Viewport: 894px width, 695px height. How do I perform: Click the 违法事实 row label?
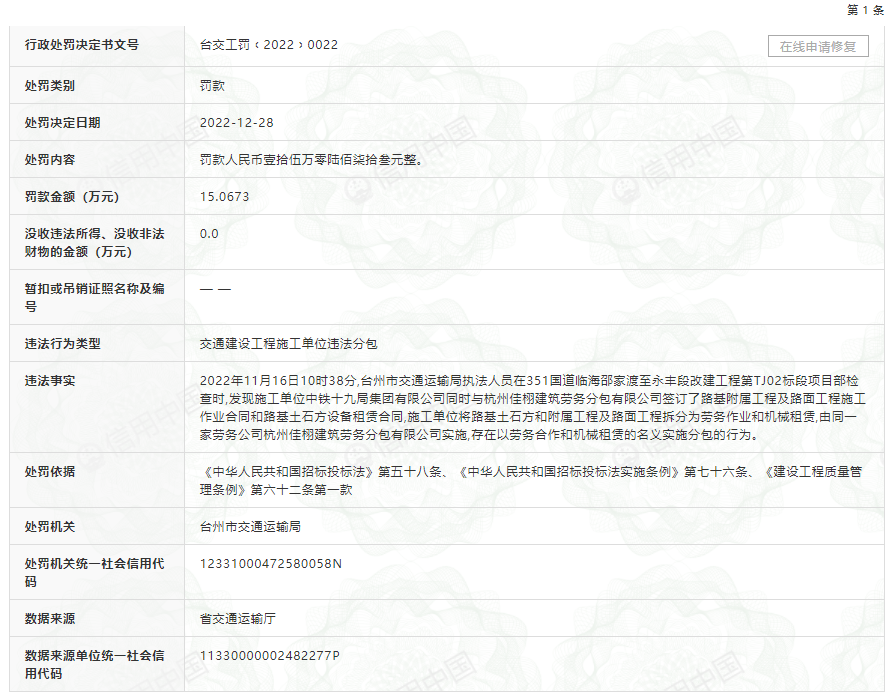tap(50, 381)
